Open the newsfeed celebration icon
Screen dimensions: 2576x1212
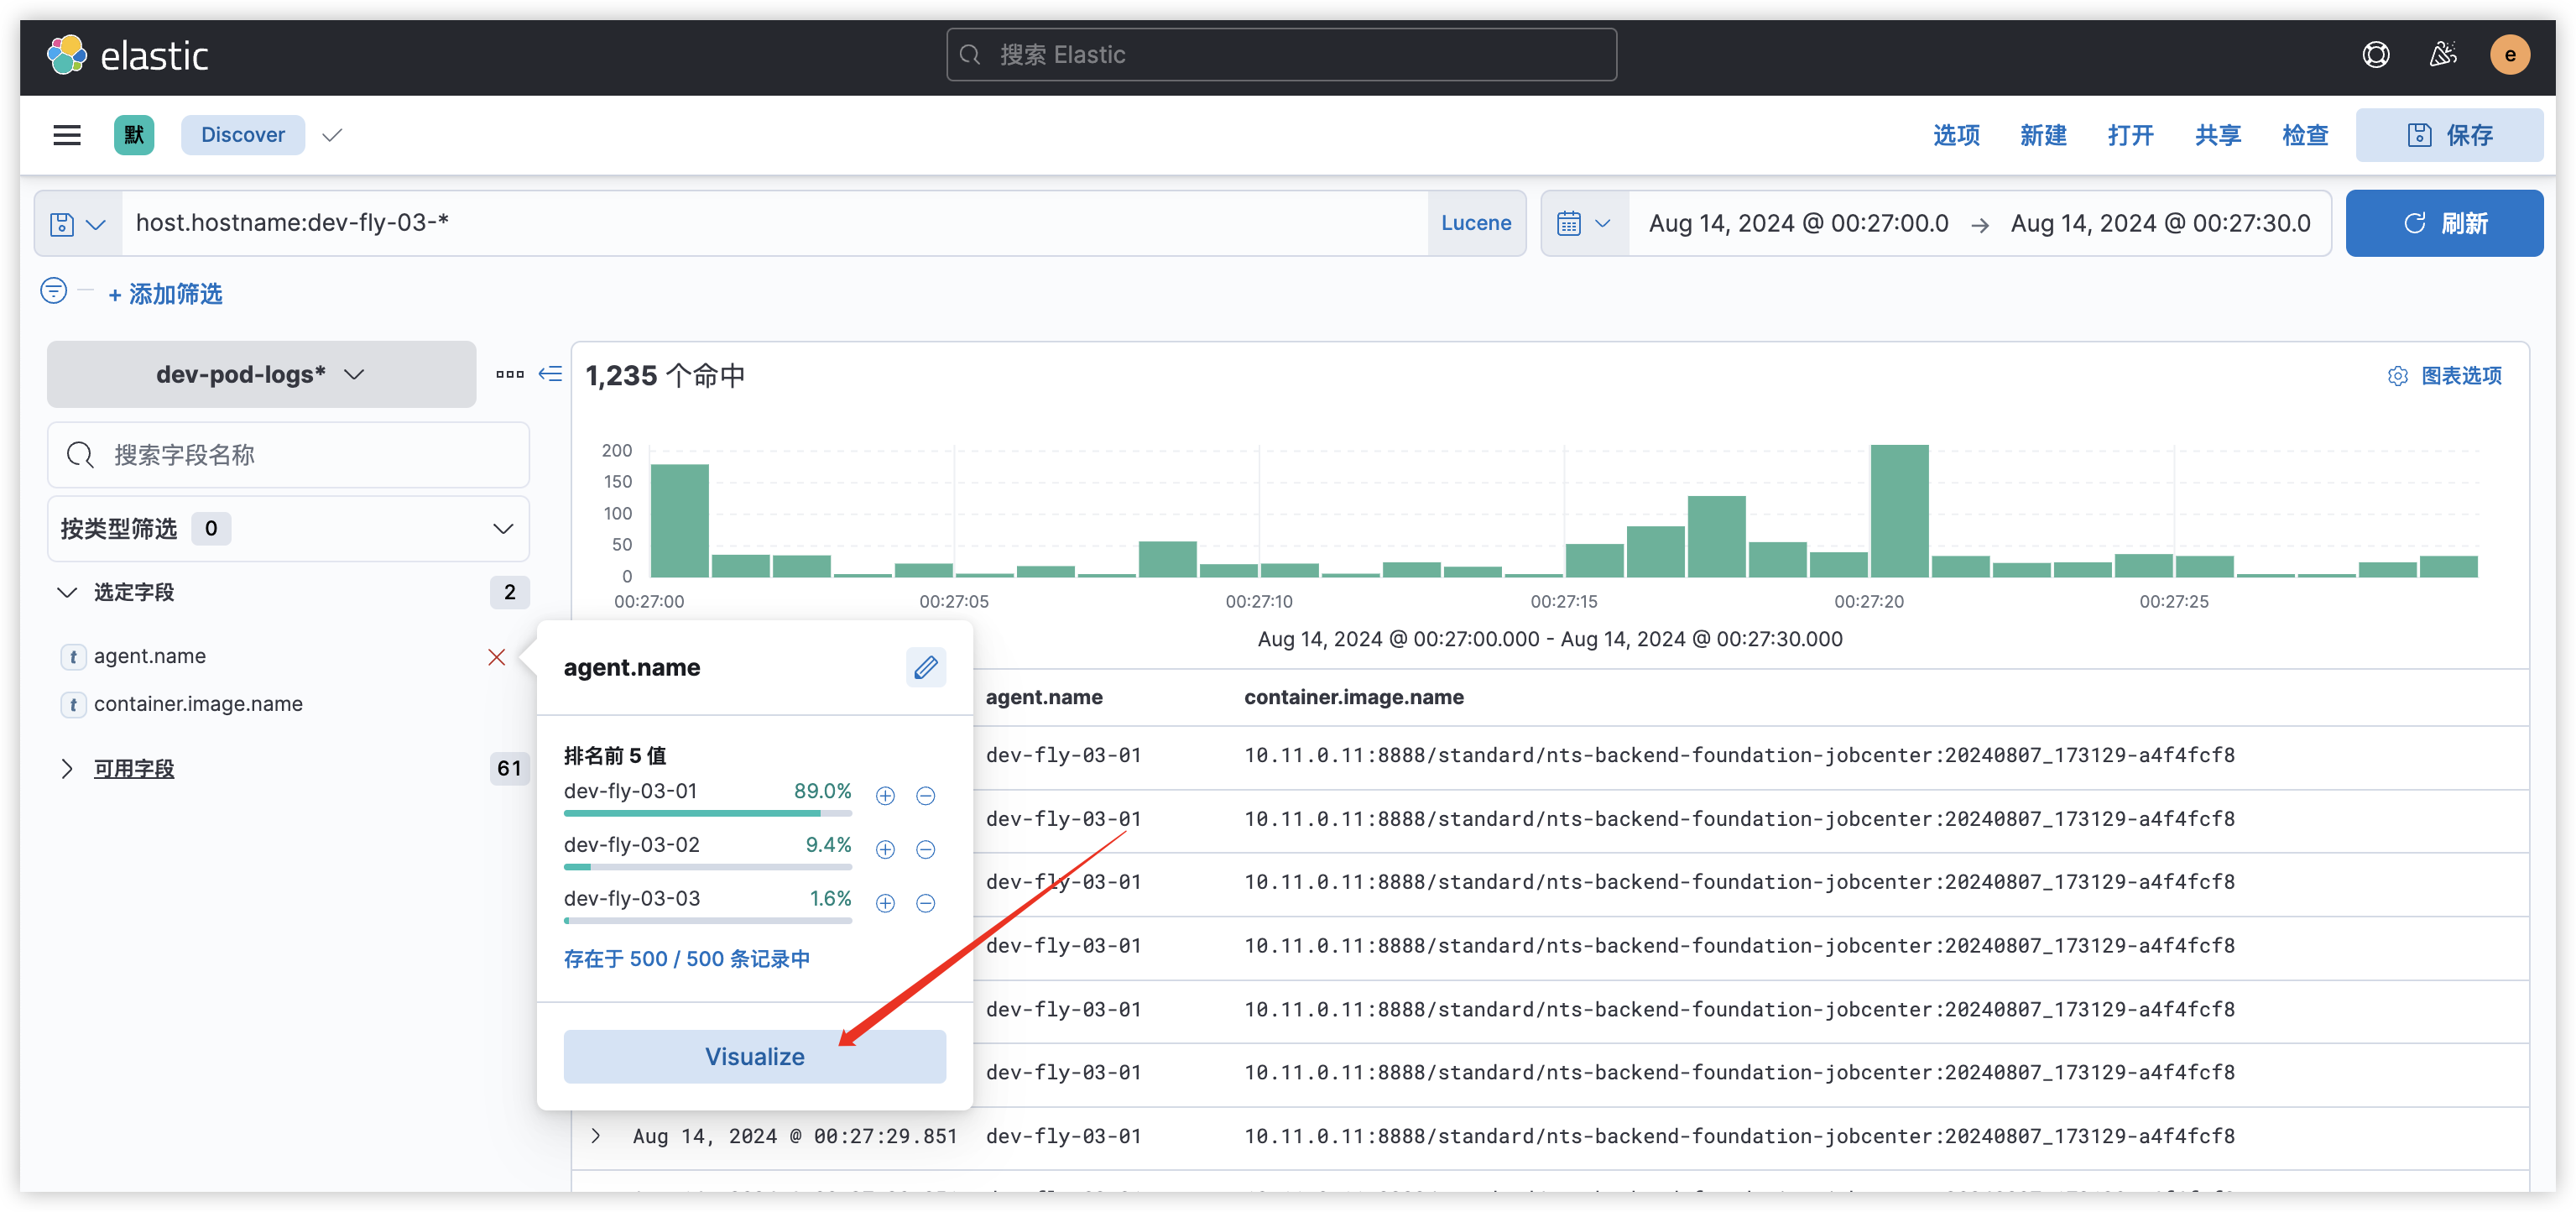click(2443, 55)
